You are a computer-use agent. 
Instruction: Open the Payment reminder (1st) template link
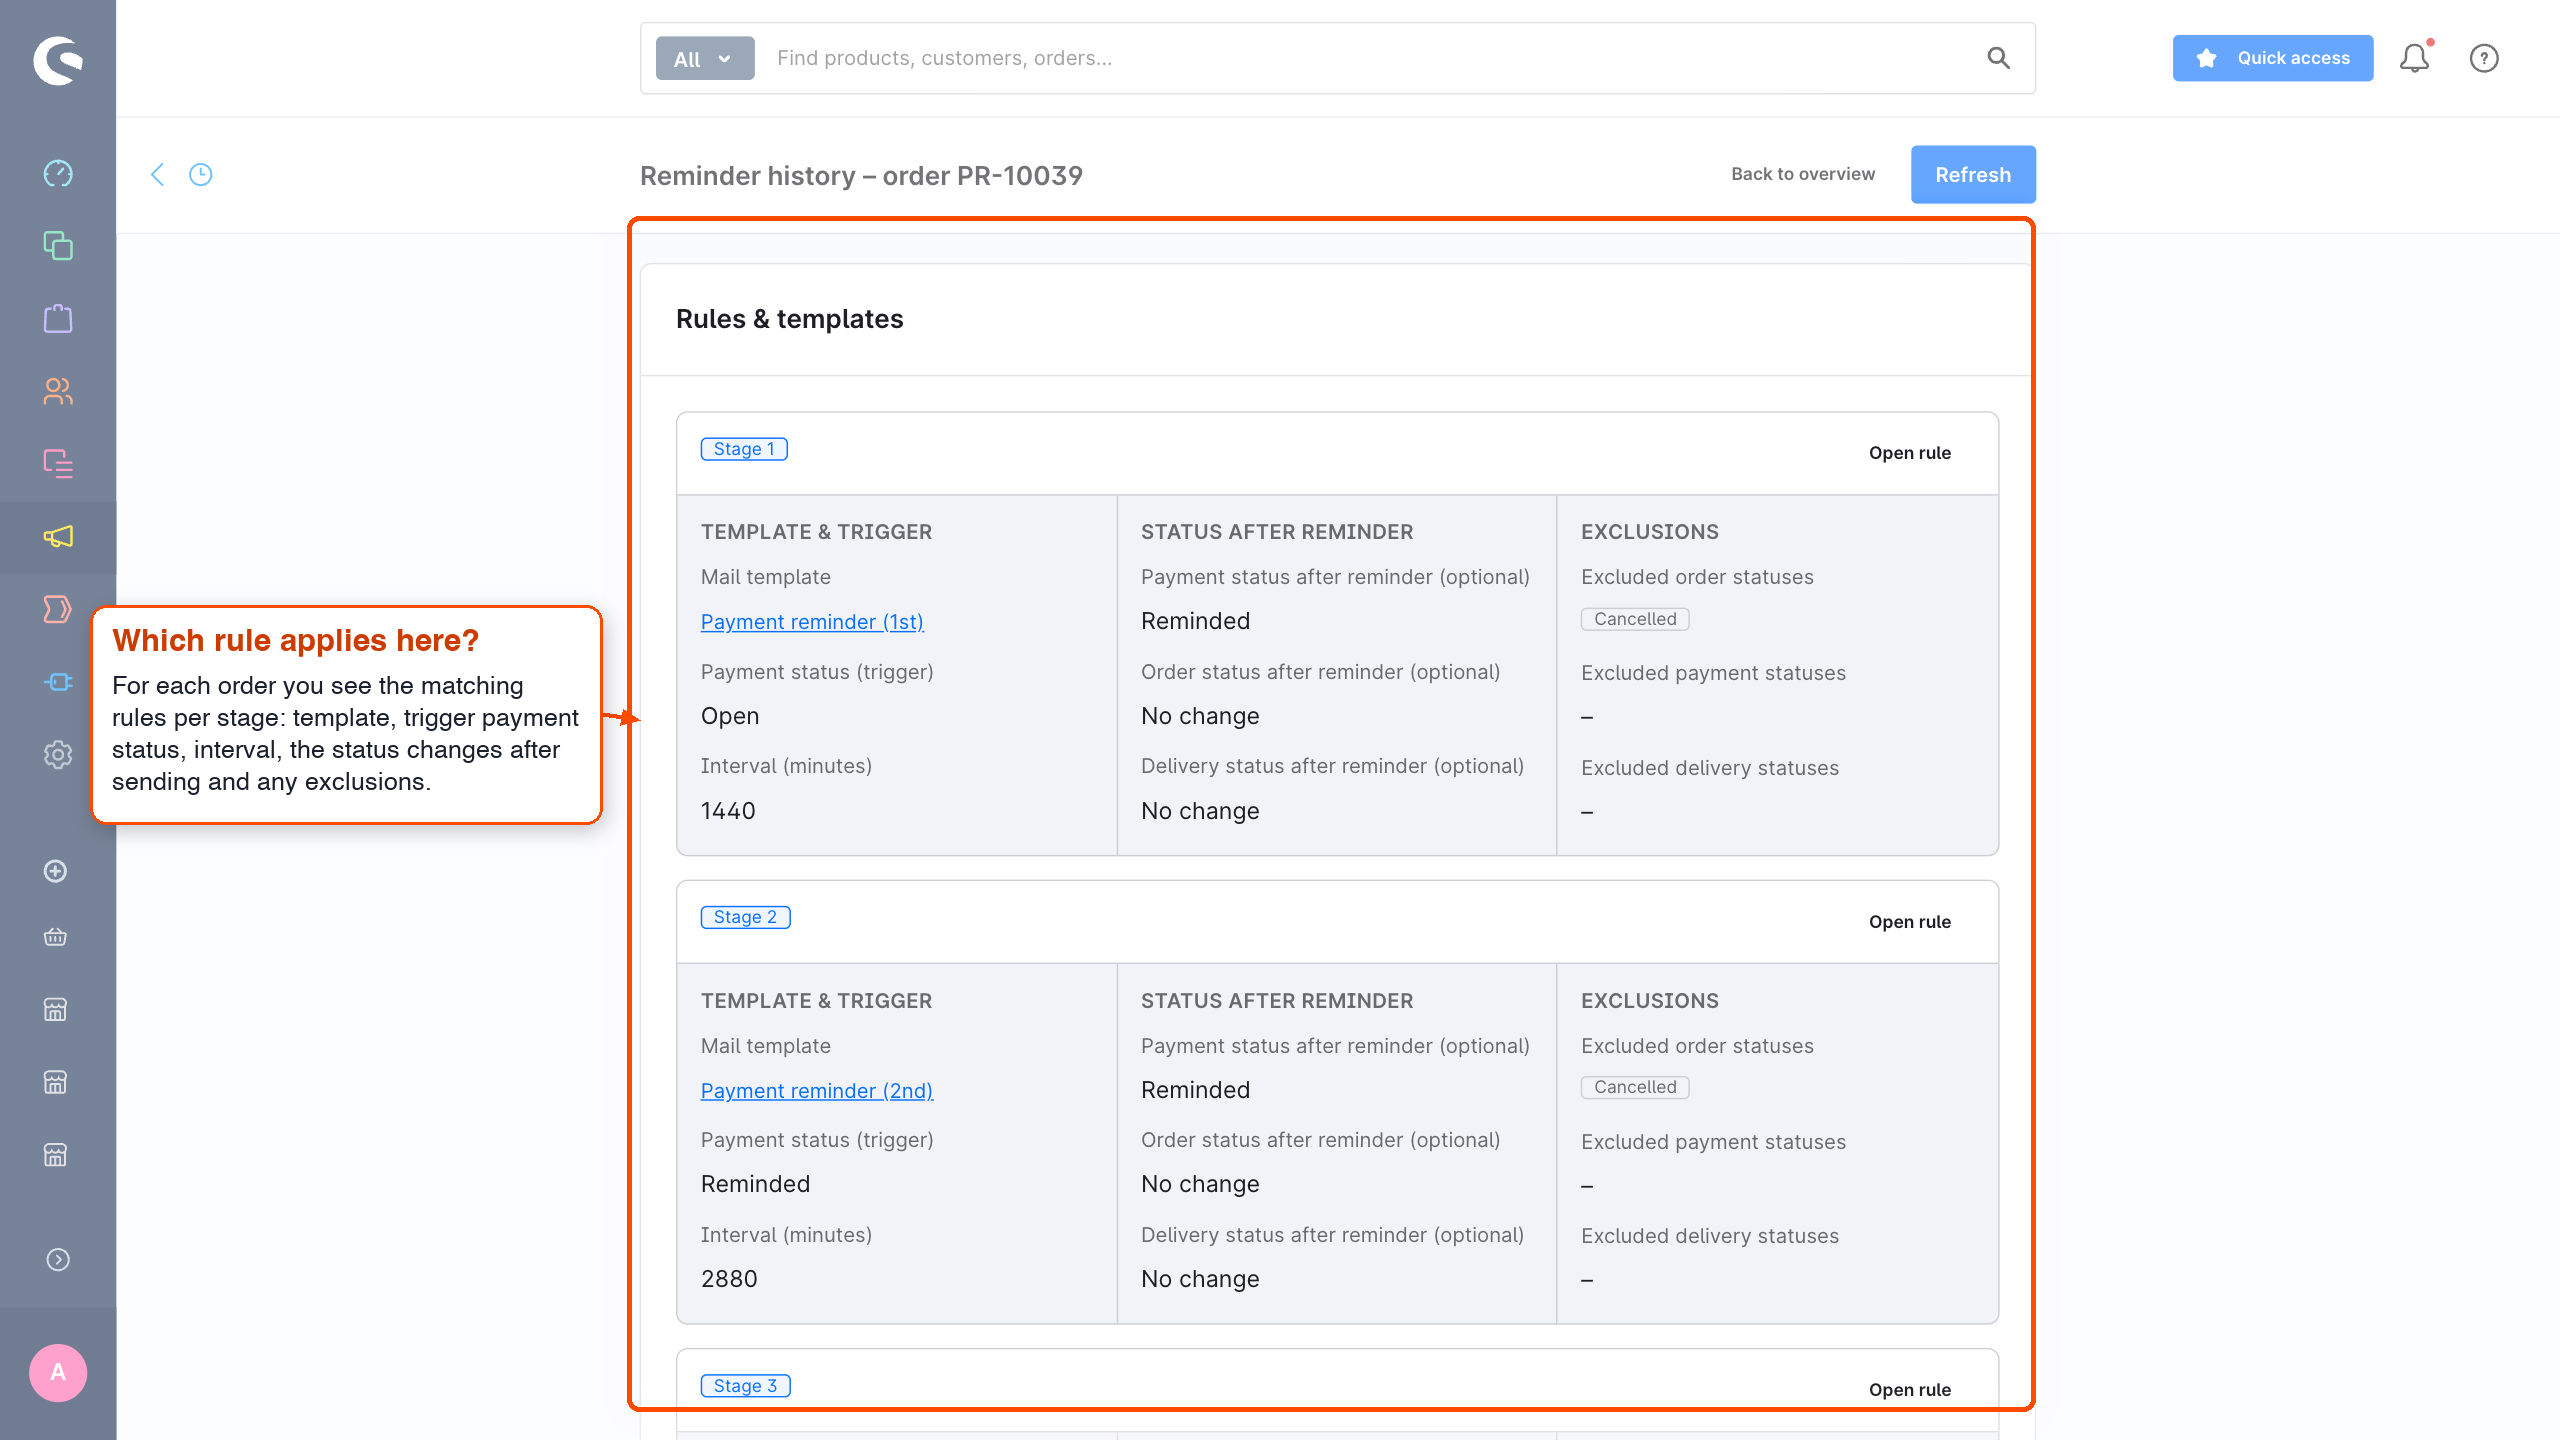[812, 622]
